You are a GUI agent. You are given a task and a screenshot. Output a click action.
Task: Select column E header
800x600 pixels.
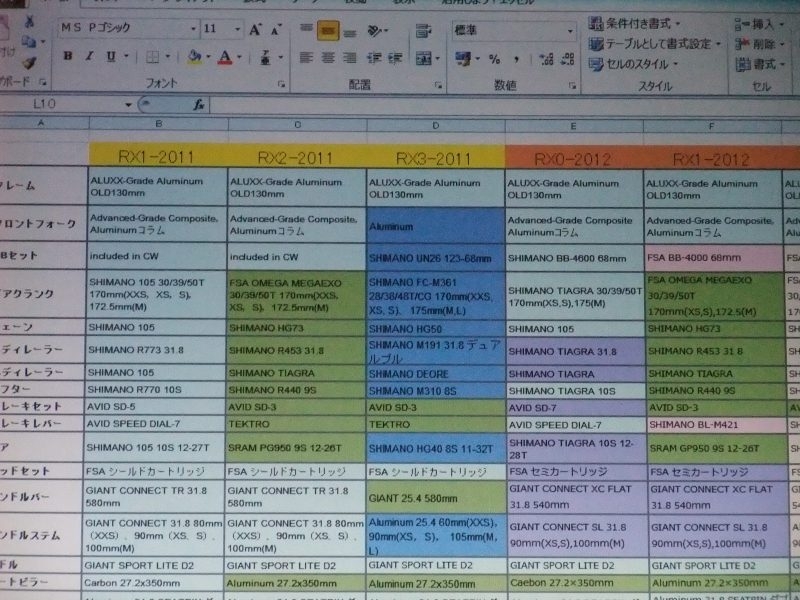click(x=574, y=126)
